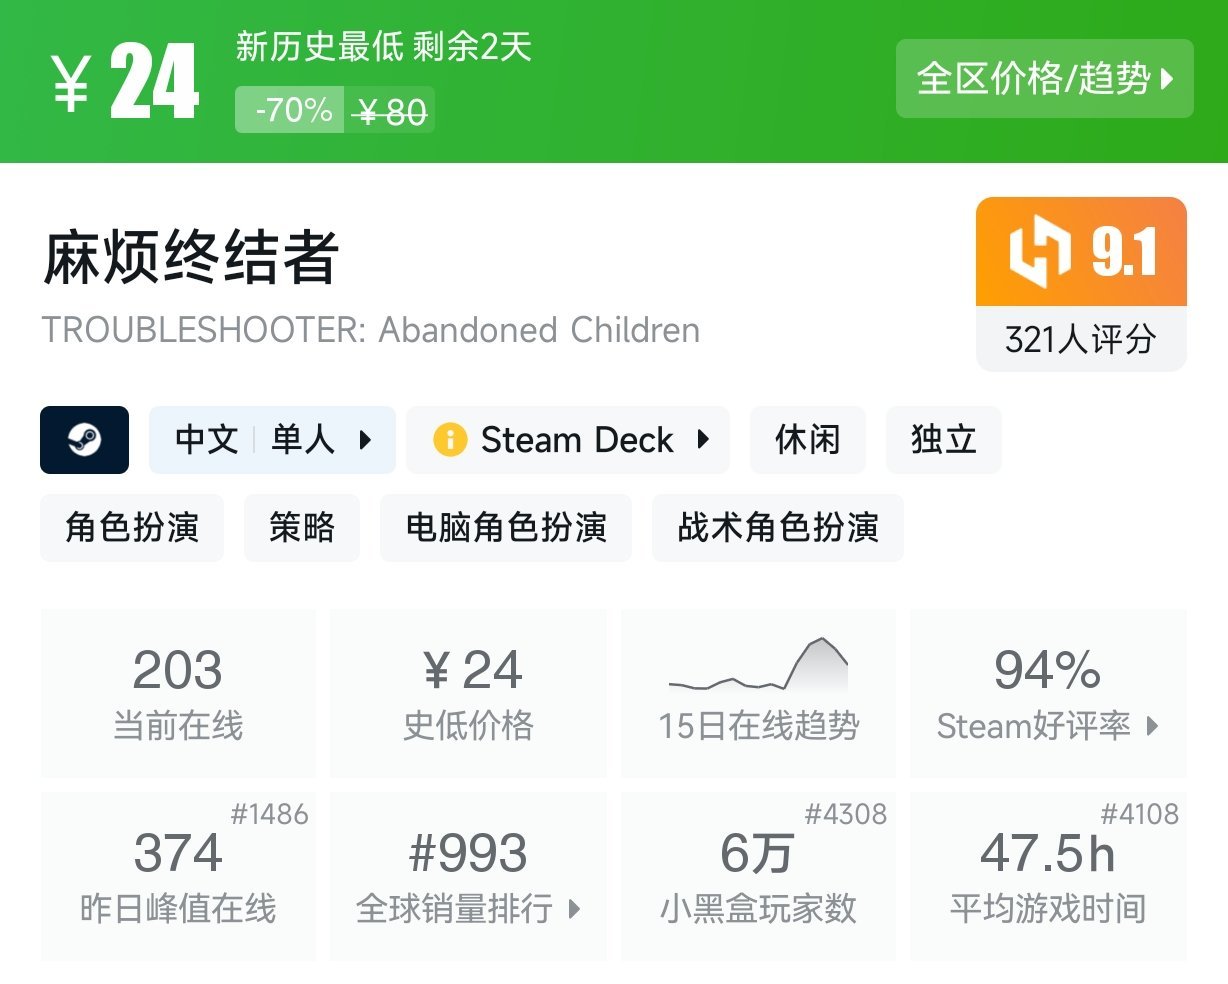Open the 小黑盒玩家数 stat card
The height and width of the screenshot is (984, 1228).
click(758, 877)
